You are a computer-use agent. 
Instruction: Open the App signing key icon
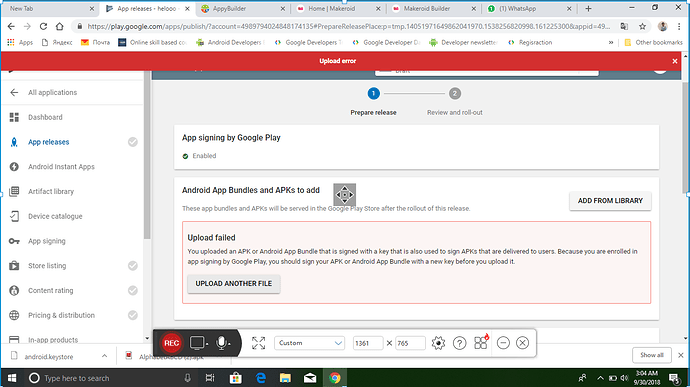[x=14, y=241]
